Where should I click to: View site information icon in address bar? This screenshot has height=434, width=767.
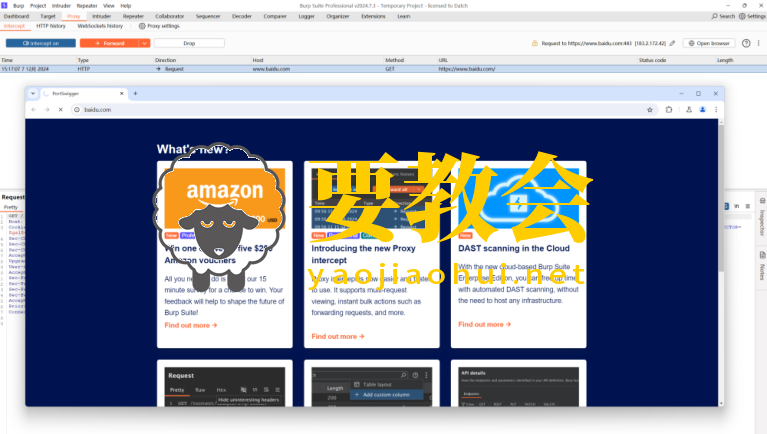point(77,110)
